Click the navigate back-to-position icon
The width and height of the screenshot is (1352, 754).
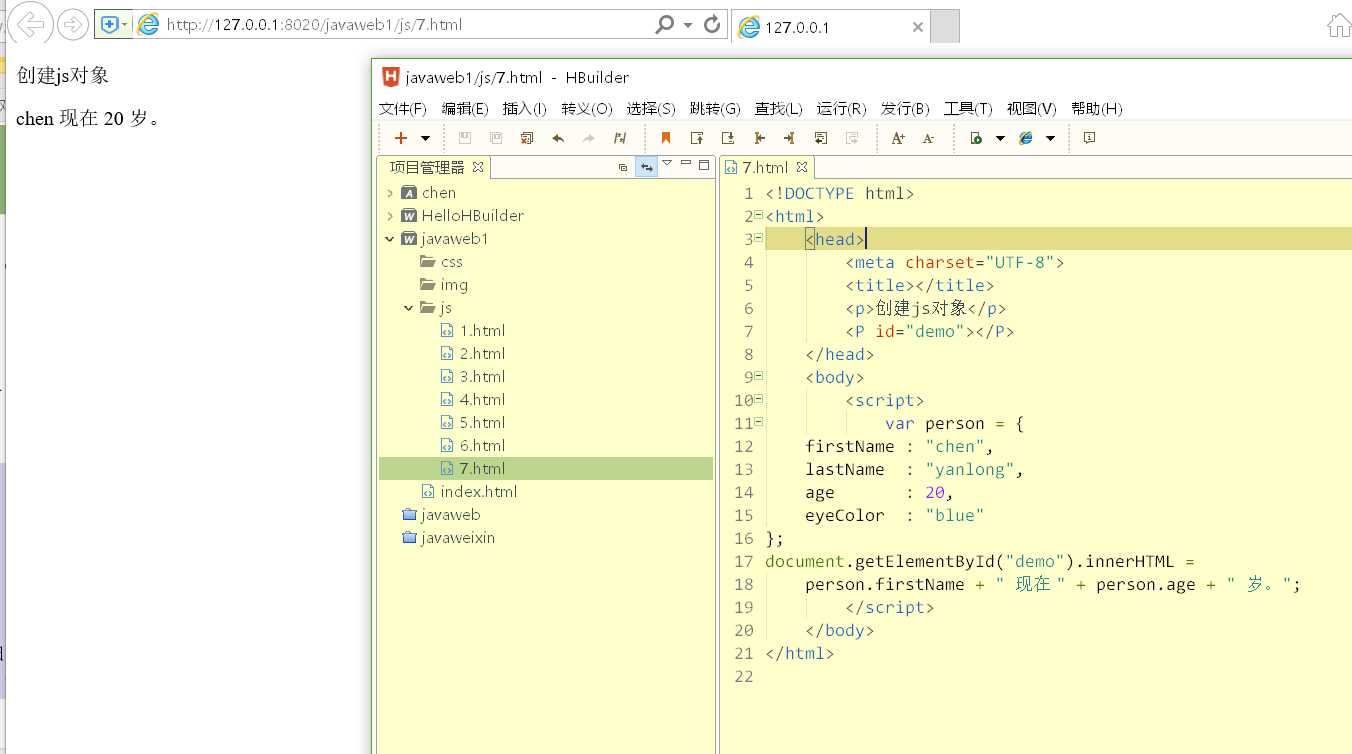(x=759, y=138)
